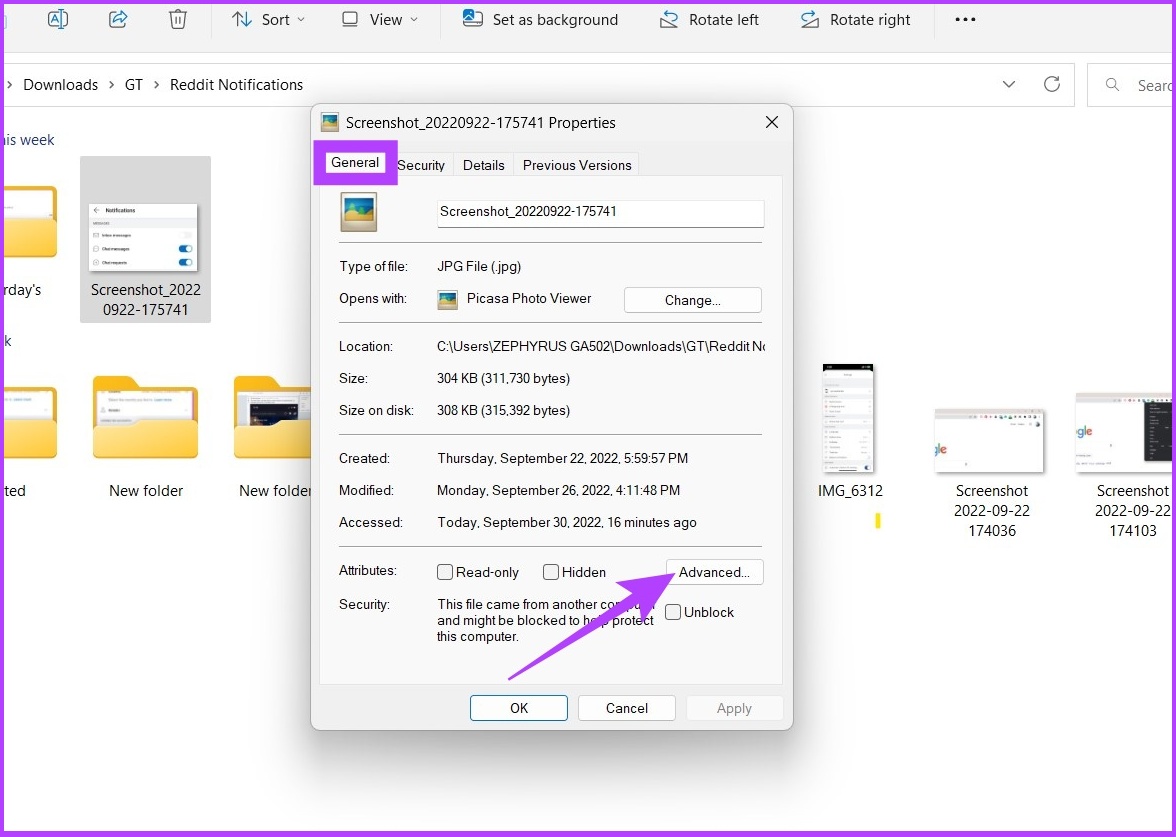
Task: Click the Change... button
Action: tap(692, 300)
